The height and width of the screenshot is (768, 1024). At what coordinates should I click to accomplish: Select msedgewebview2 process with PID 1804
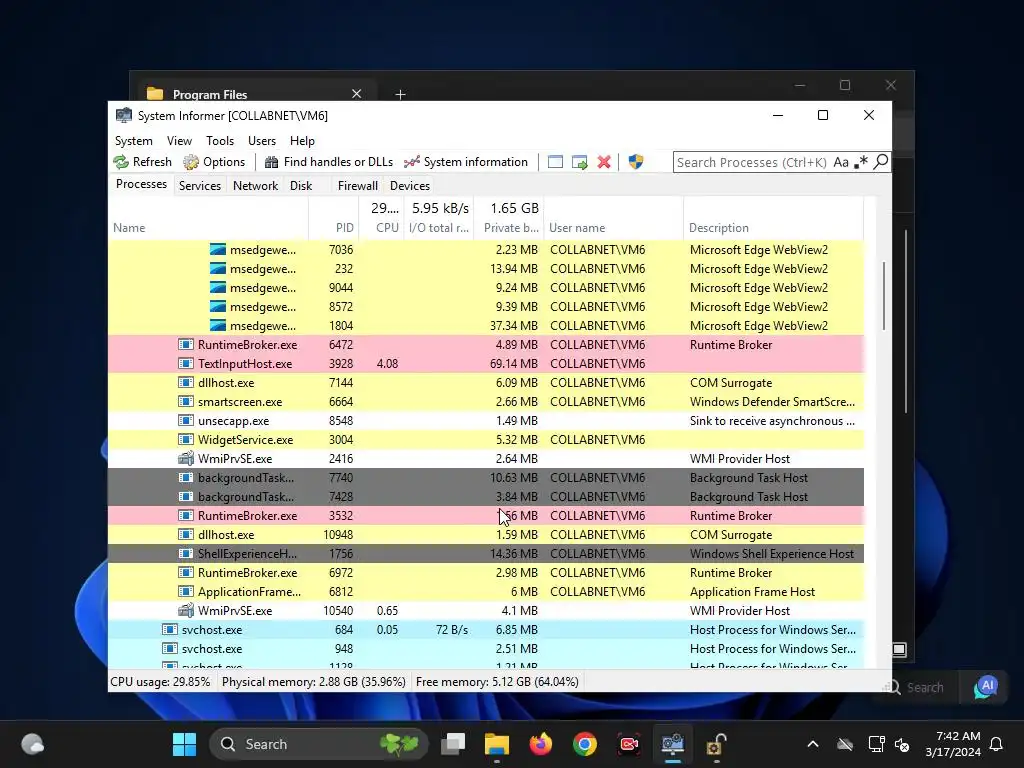[x=486, y=326]
